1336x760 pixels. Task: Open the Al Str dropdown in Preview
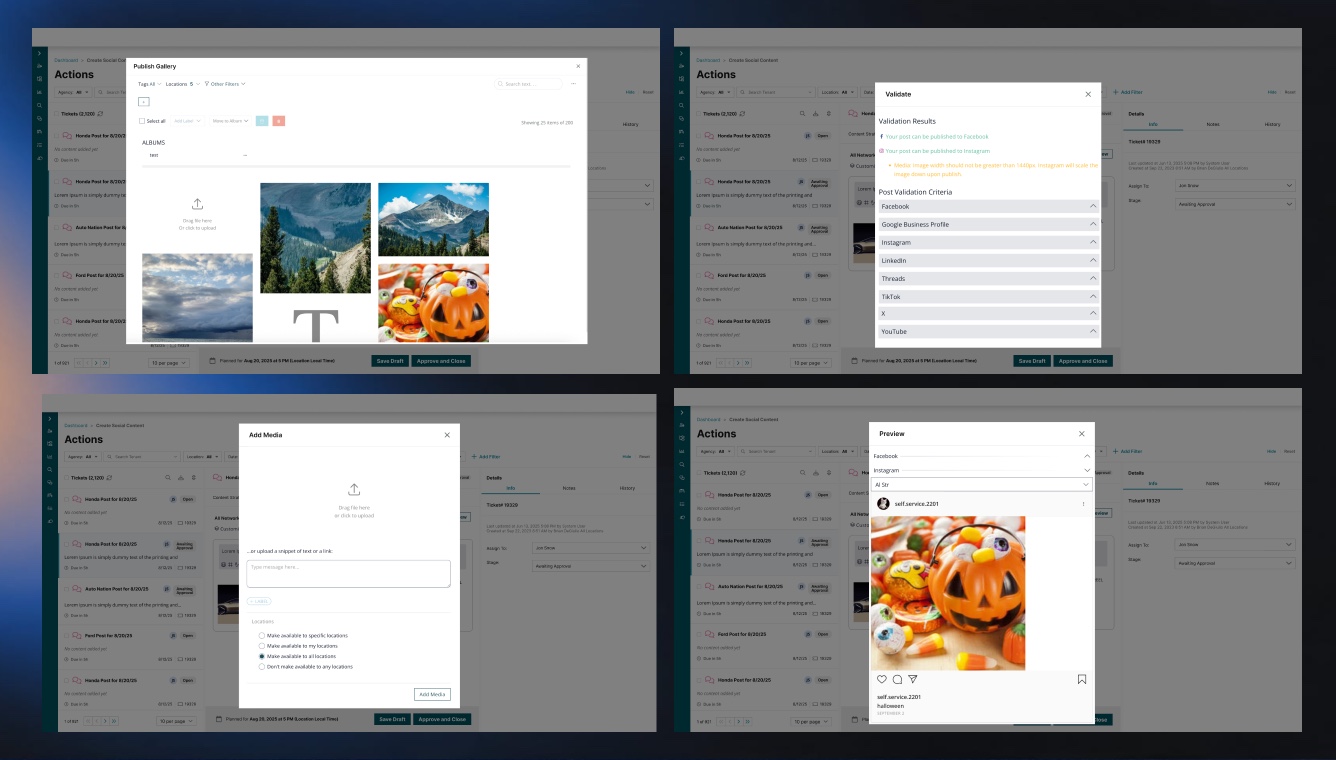click(981, 485)
